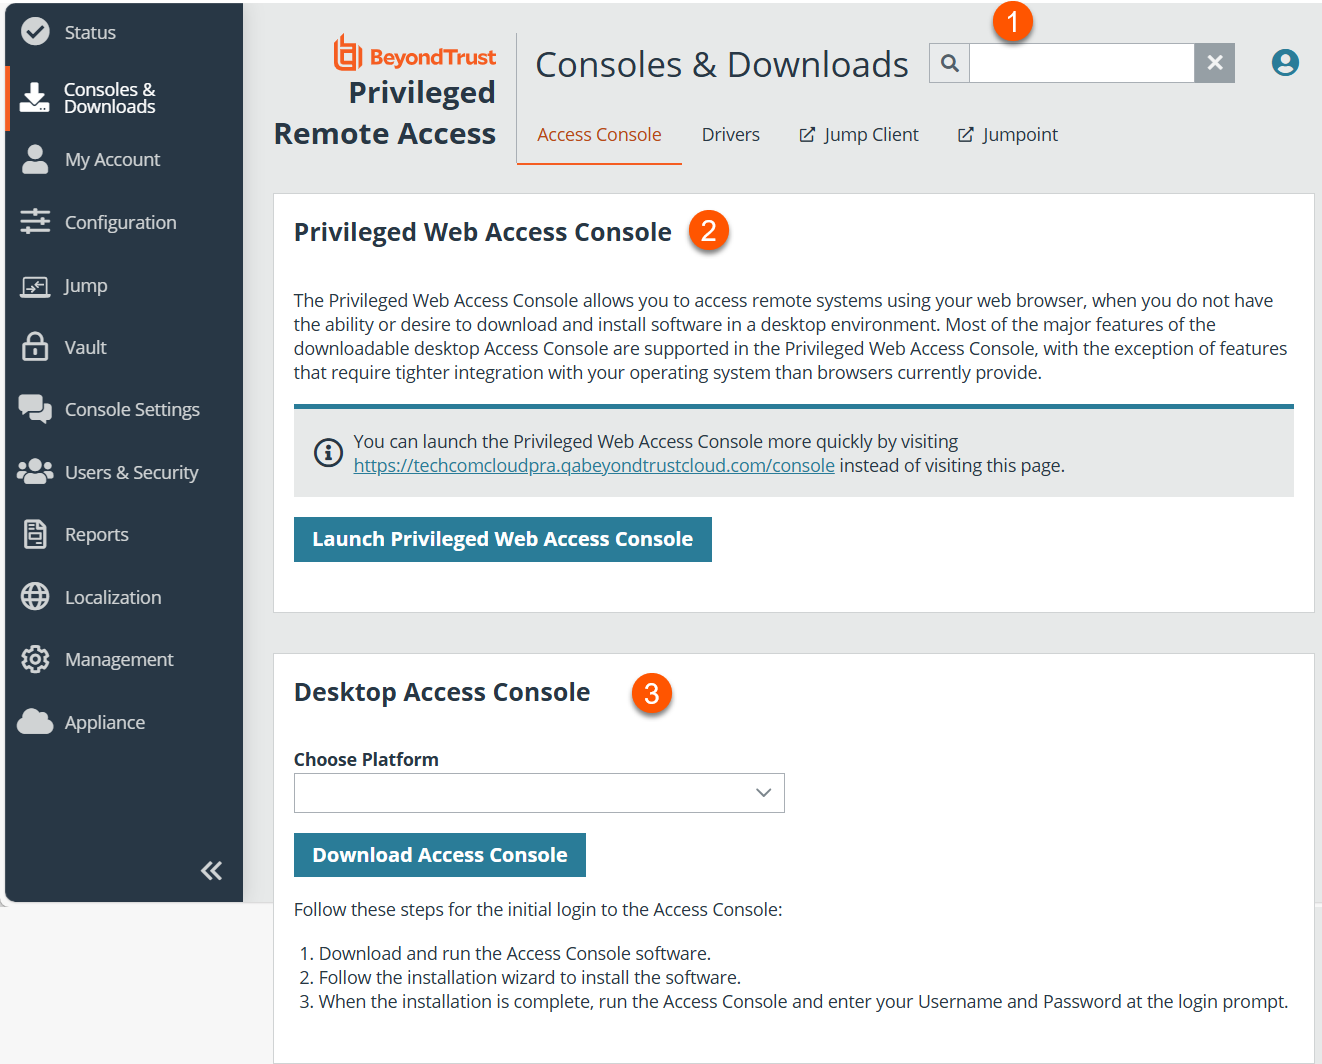Open Console Settings from the sidebar

click(132, 410)
